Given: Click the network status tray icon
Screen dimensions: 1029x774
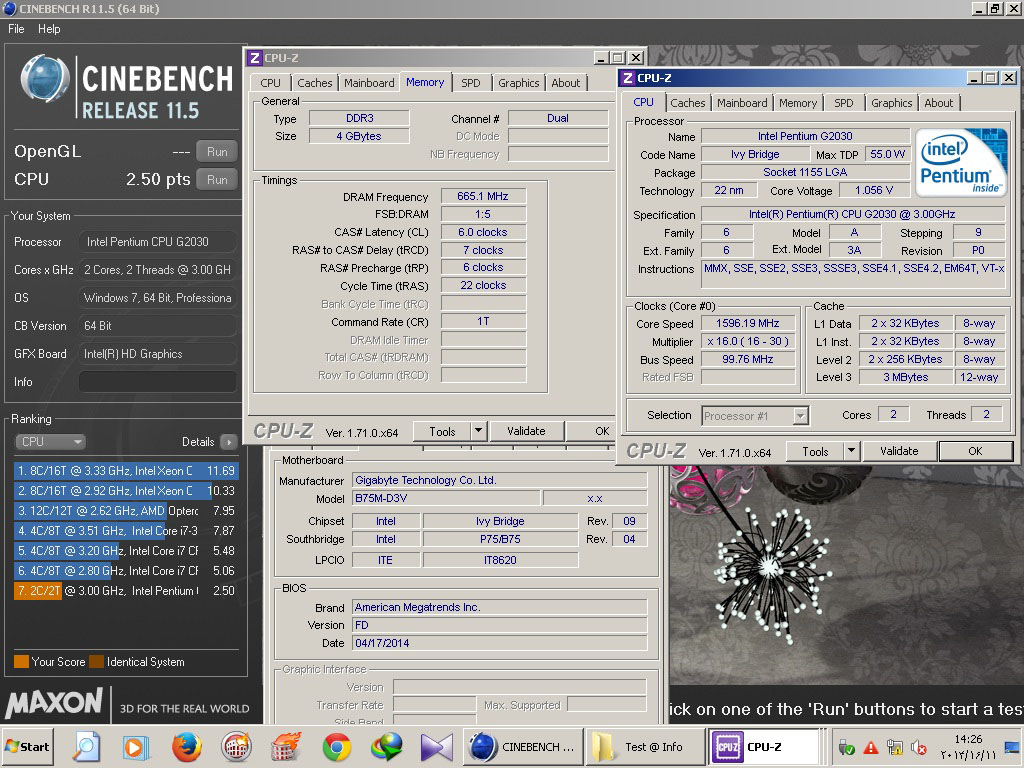Looking at the screenshot, I should click(x=894, y=747).
